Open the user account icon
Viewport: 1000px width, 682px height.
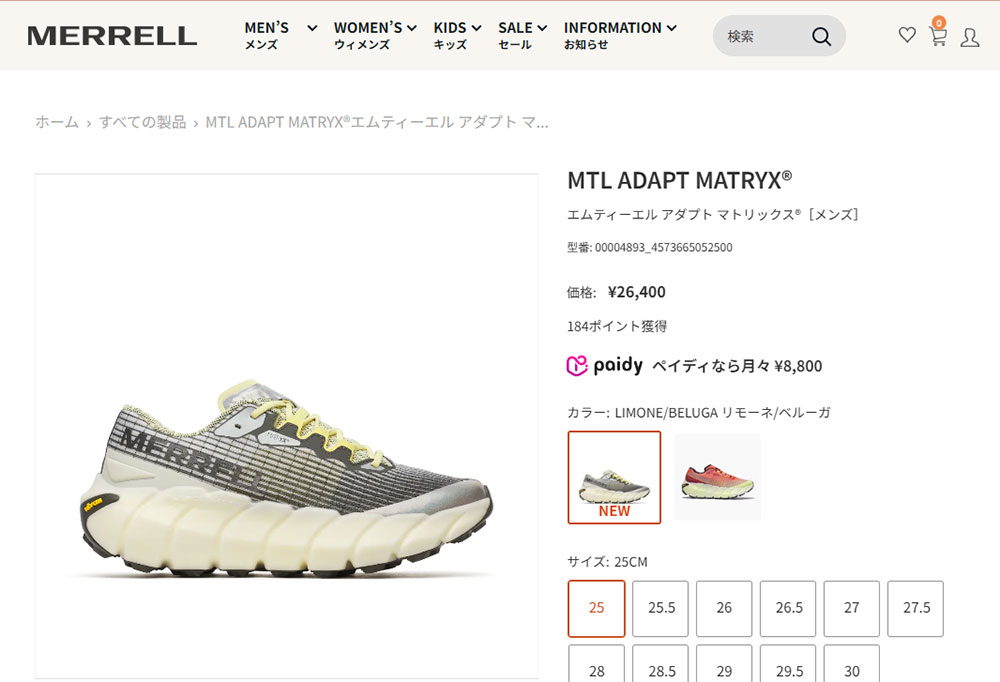point(969,37)
